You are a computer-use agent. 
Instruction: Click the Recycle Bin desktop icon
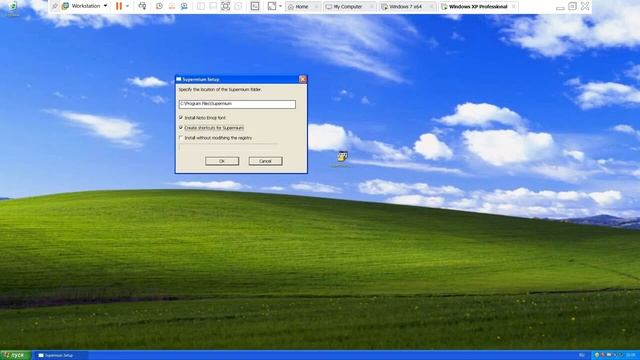tap(12, 7)
